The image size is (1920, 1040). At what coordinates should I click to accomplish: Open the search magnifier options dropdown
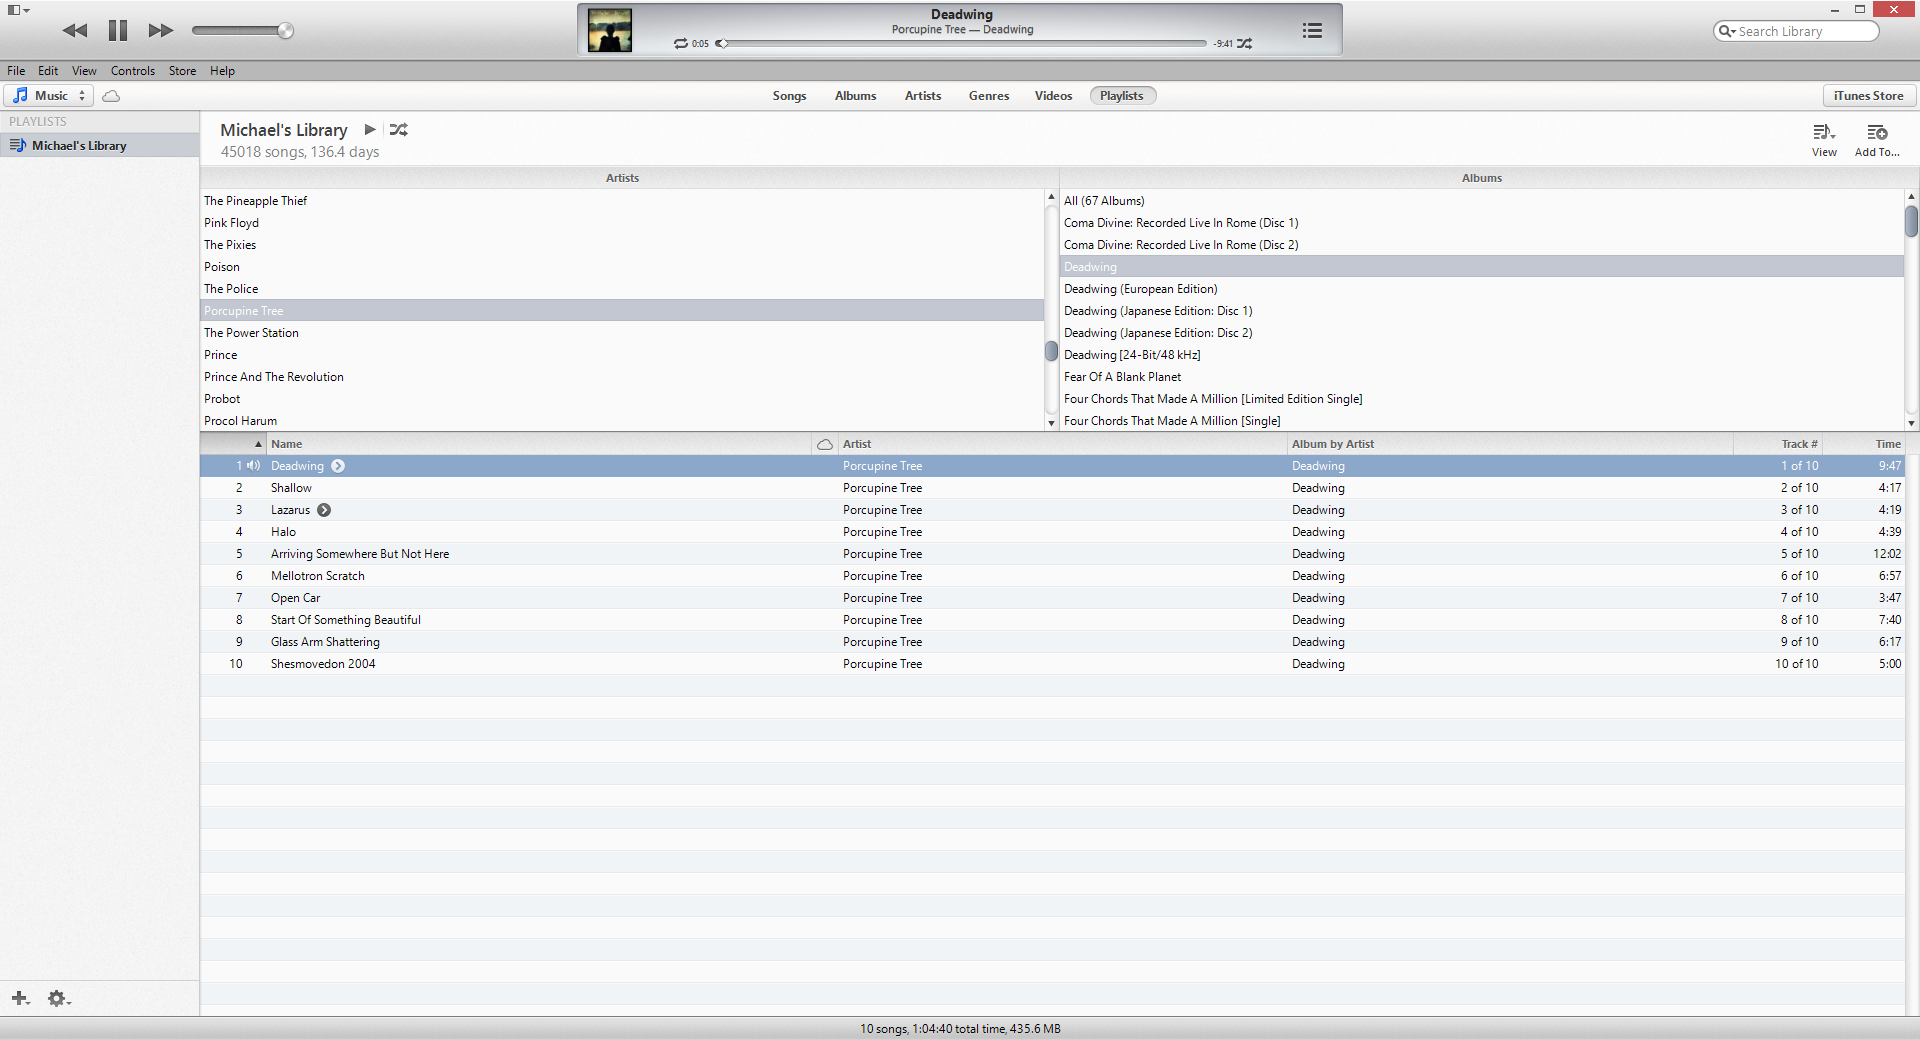point(1727,31)
